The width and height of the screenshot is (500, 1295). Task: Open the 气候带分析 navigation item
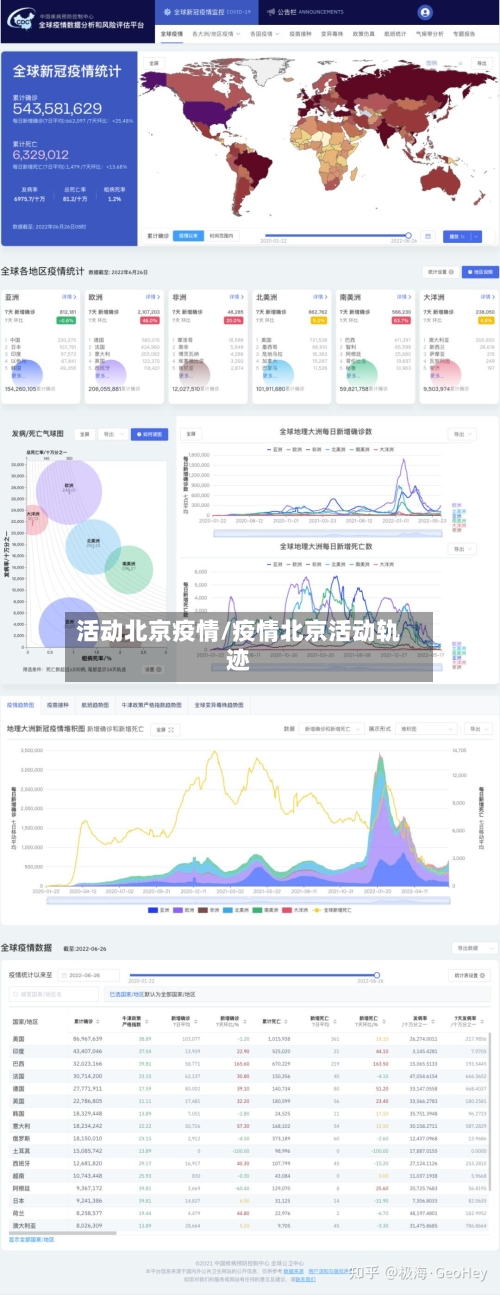(430, 33)
